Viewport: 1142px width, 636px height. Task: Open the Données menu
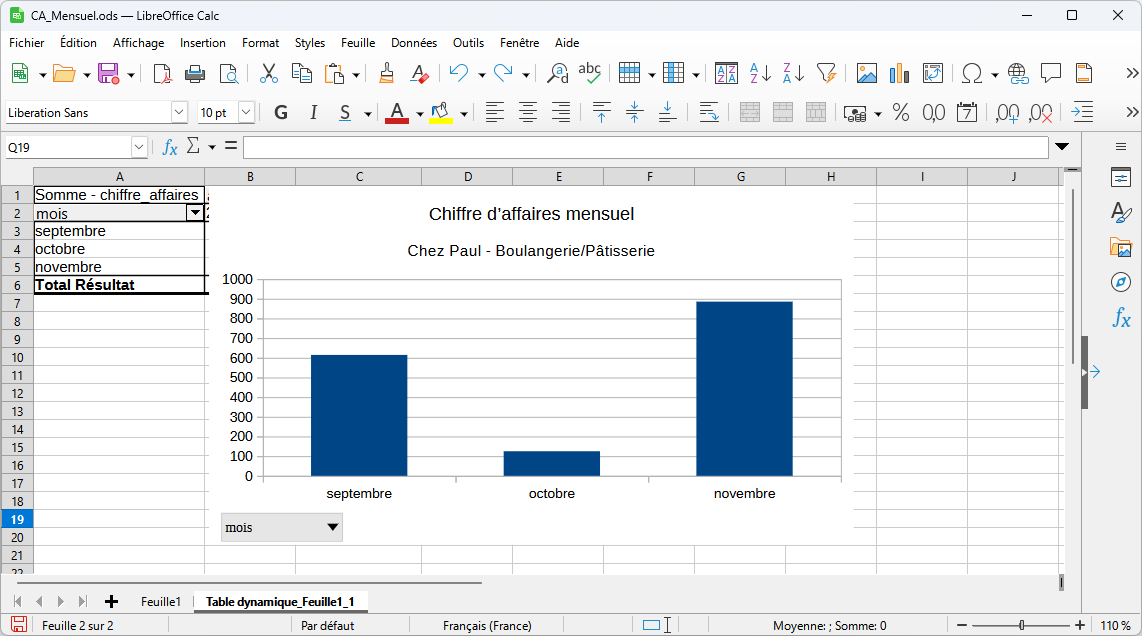click(x=413, y=43)
